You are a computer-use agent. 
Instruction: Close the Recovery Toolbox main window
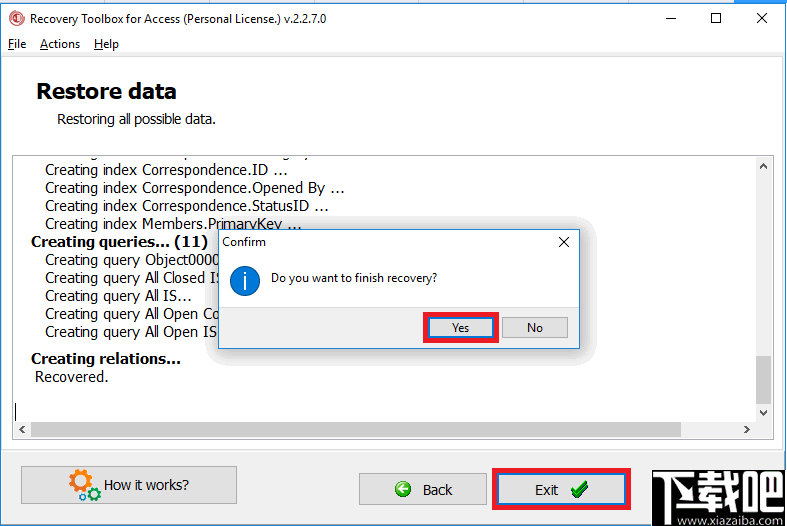761,19
